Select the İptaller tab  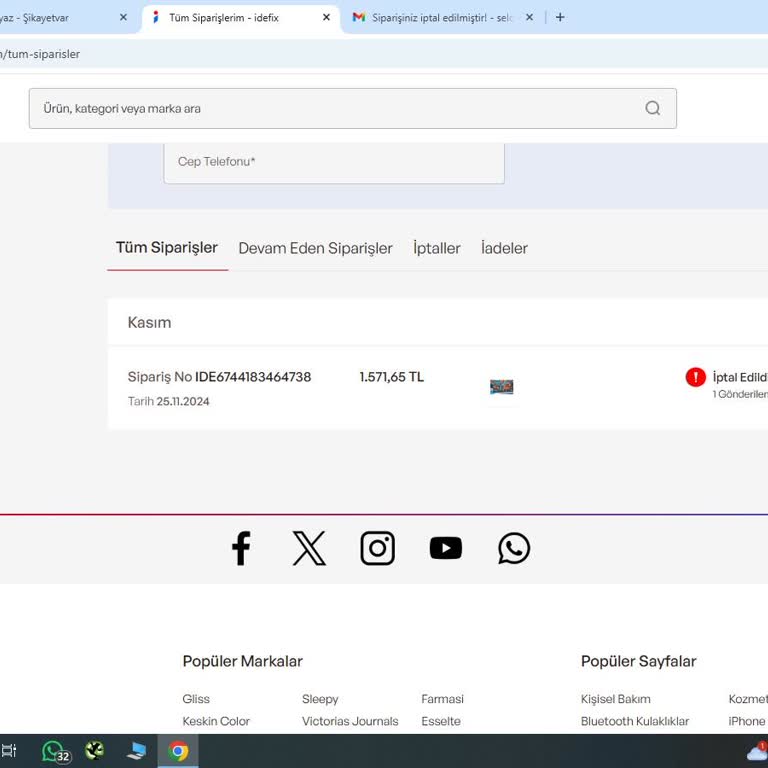click(437, 248)
